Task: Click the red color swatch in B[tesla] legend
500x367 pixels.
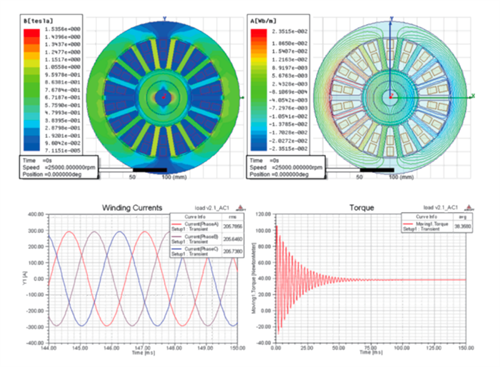Action: tap(32, 33)
